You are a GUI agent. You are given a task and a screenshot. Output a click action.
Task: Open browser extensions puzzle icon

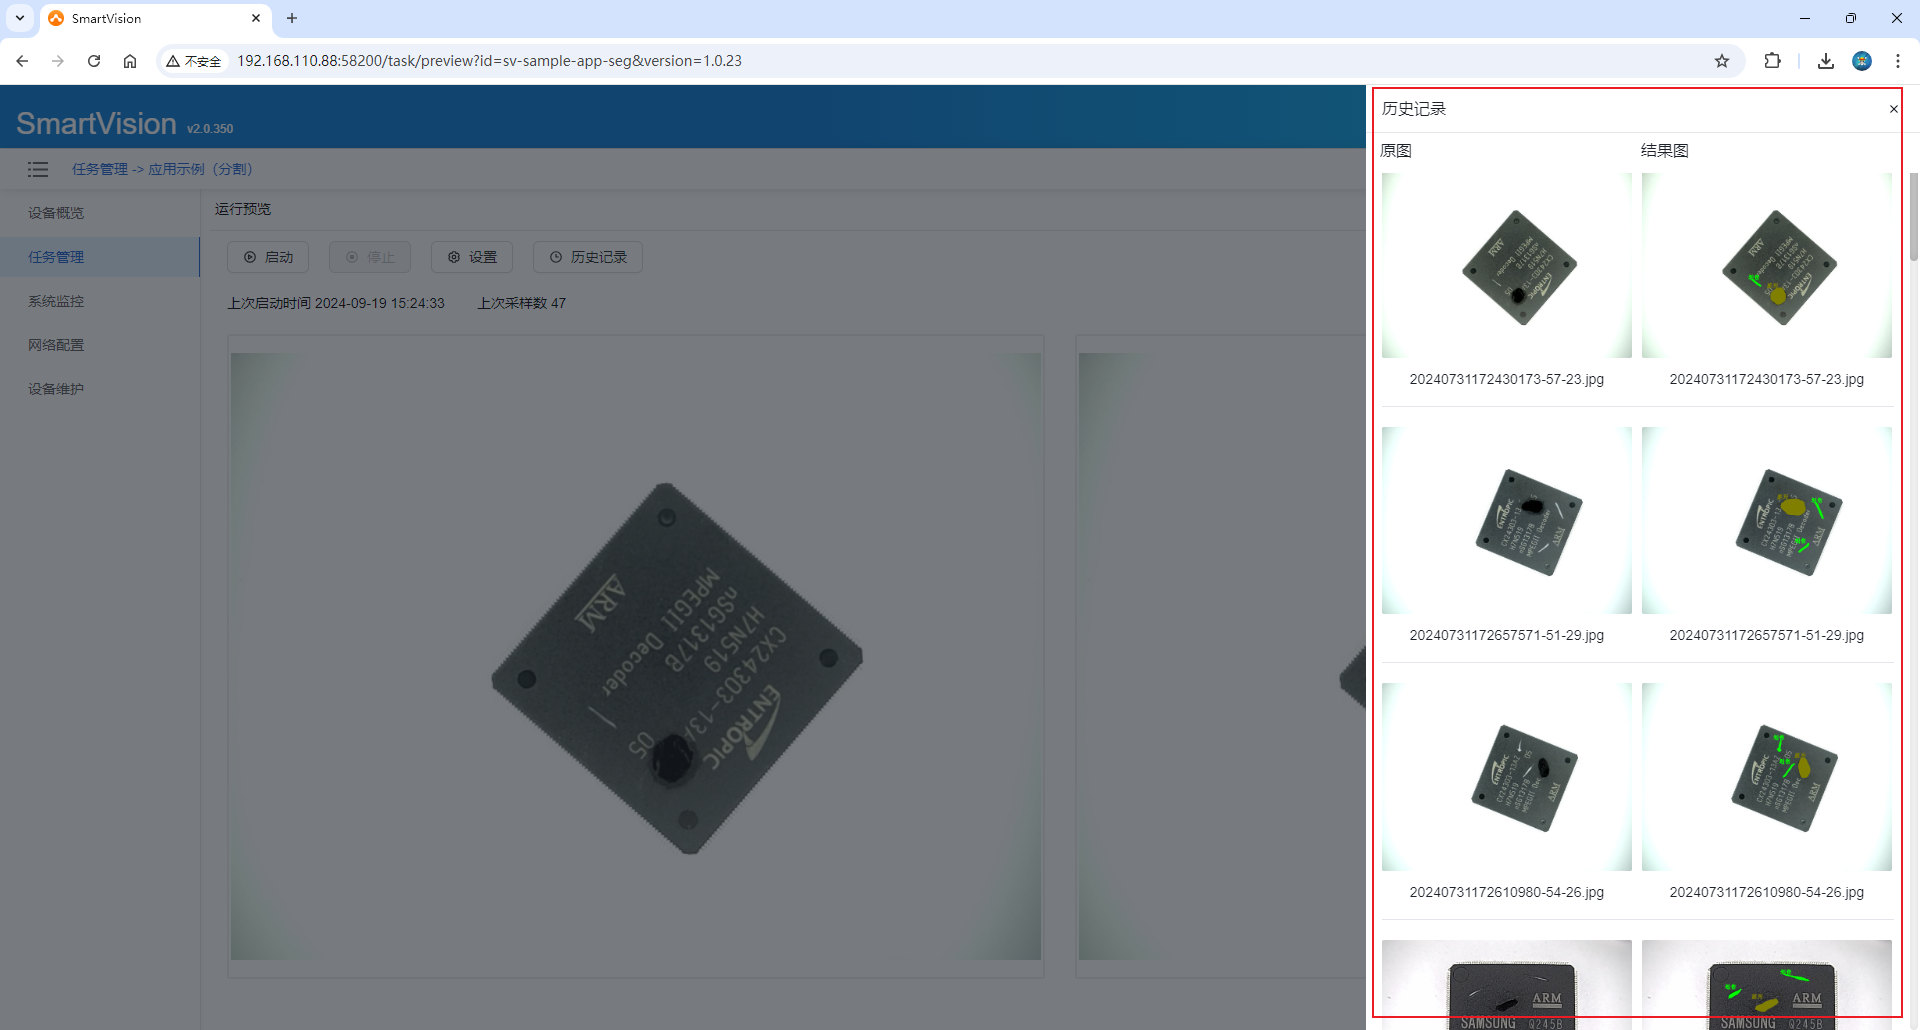tap(1772, 61)
